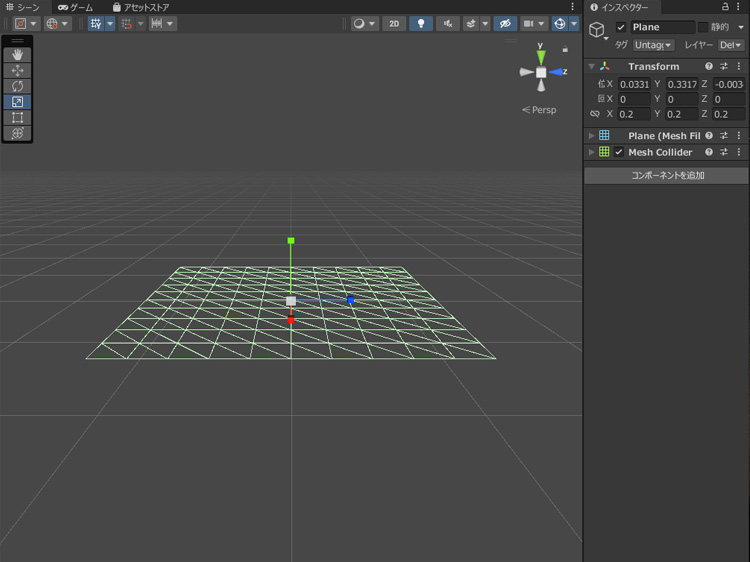The image size is (750, 562).
Task: Toggle scene lighting with the bulb icon
Action: [421, 23]
